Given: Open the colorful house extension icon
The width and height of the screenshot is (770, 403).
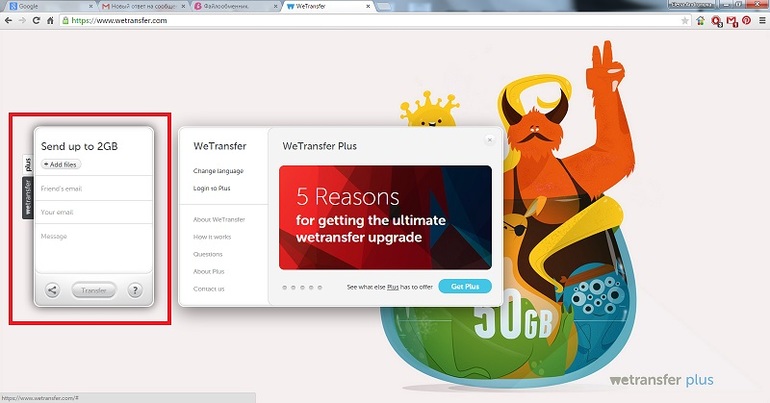Looking at the screenshot, I should click(x=701, y=21).
